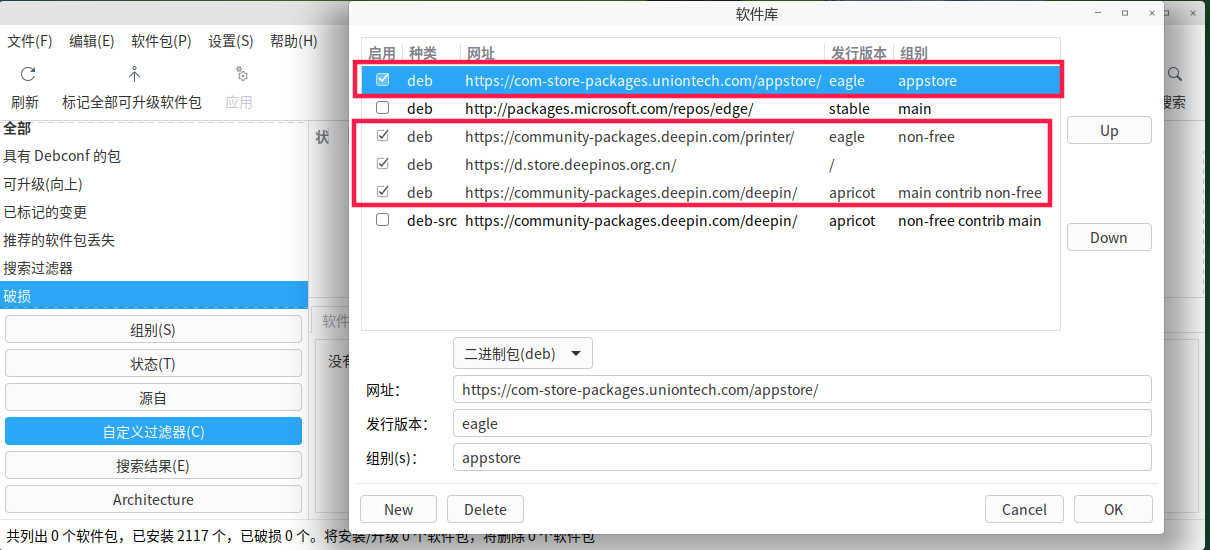Click the 搜索结果(E) button

pos(153,466)
